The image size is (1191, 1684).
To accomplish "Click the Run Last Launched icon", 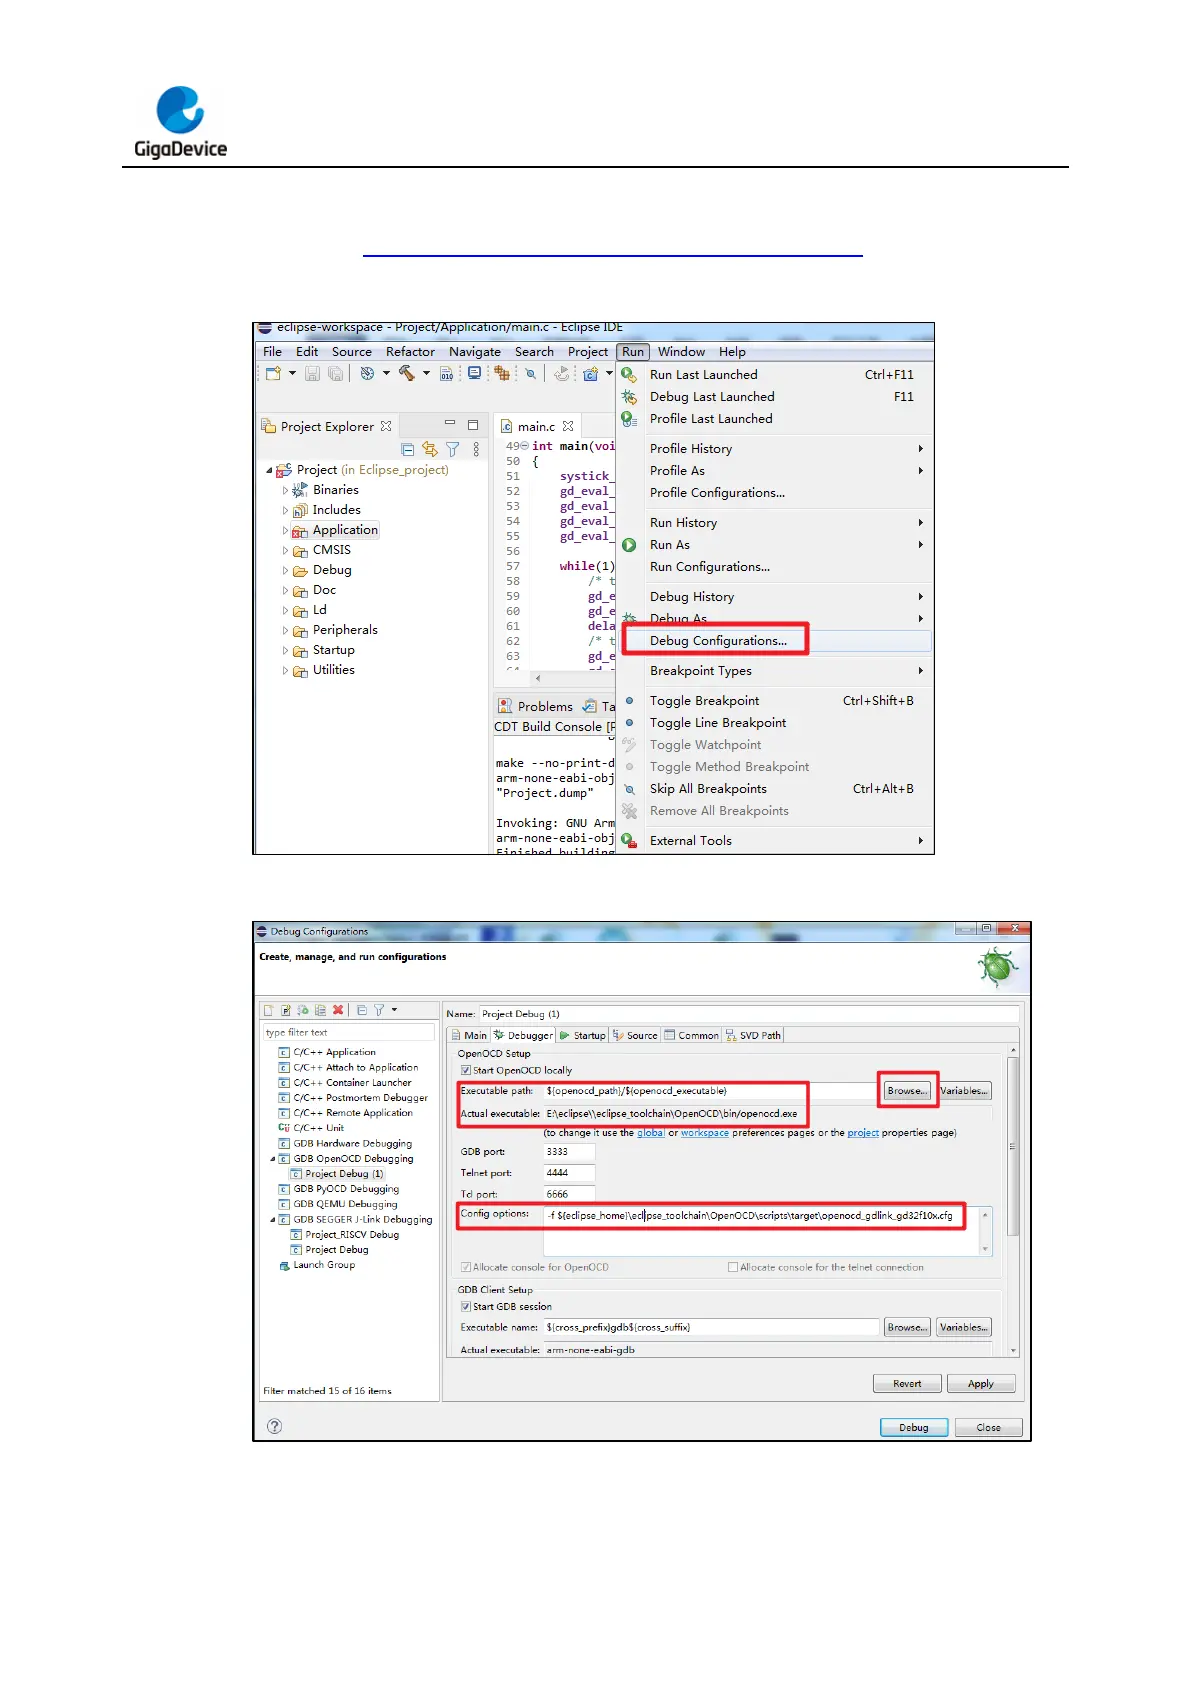I will [x=629, y=375].
